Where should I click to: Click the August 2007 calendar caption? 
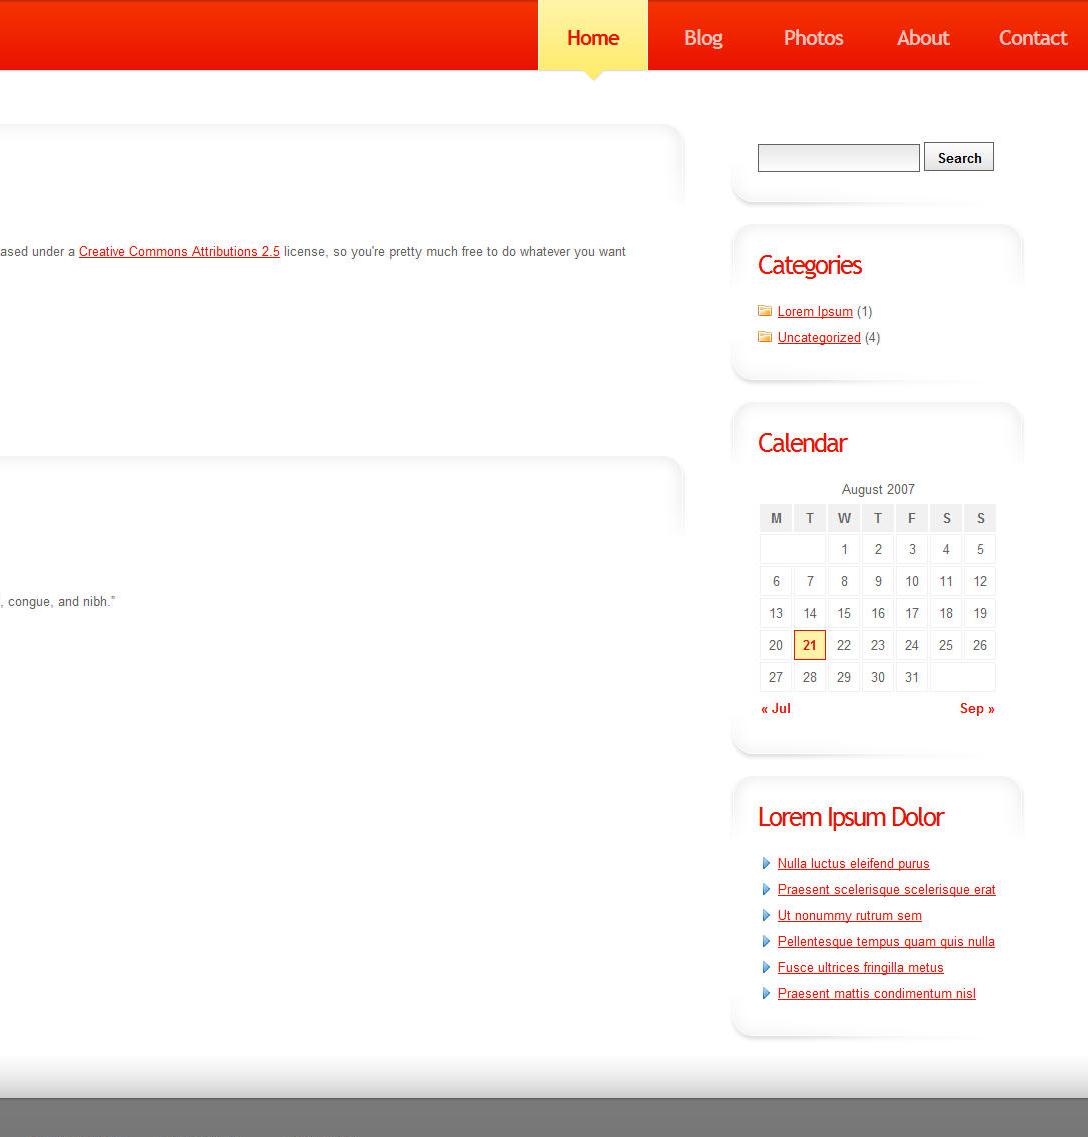(878, 489)
